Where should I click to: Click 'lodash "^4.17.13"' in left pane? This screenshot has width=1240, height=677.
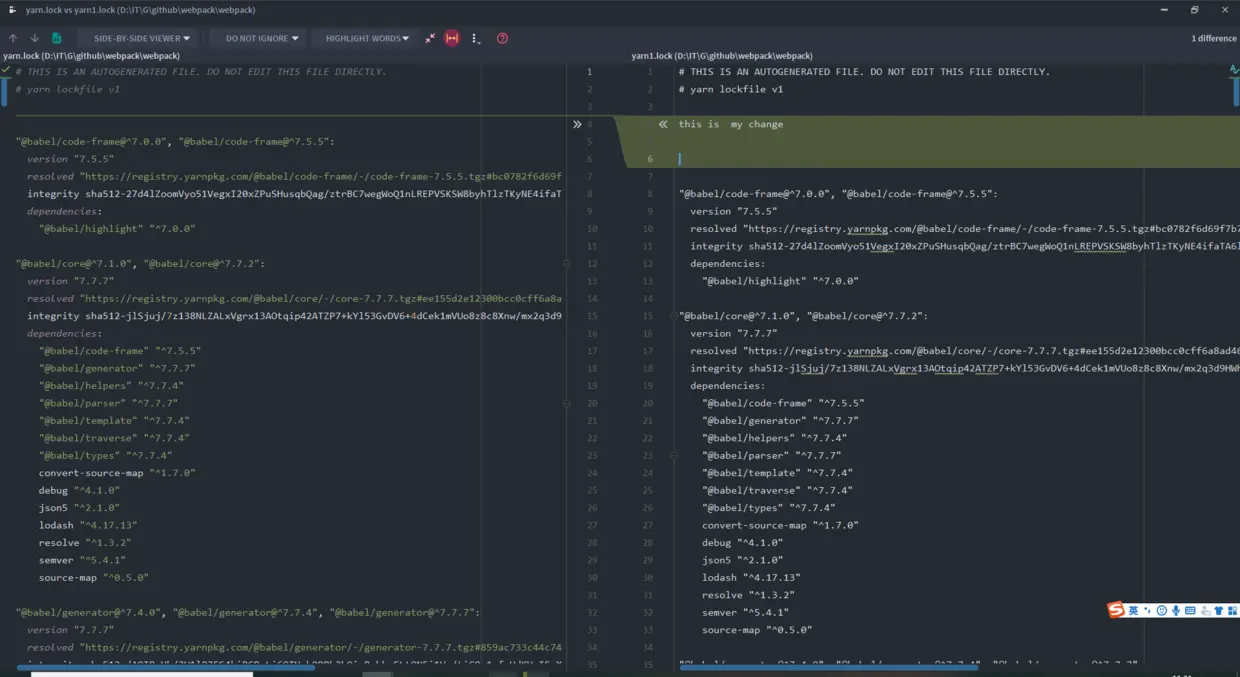coord(88,525)
